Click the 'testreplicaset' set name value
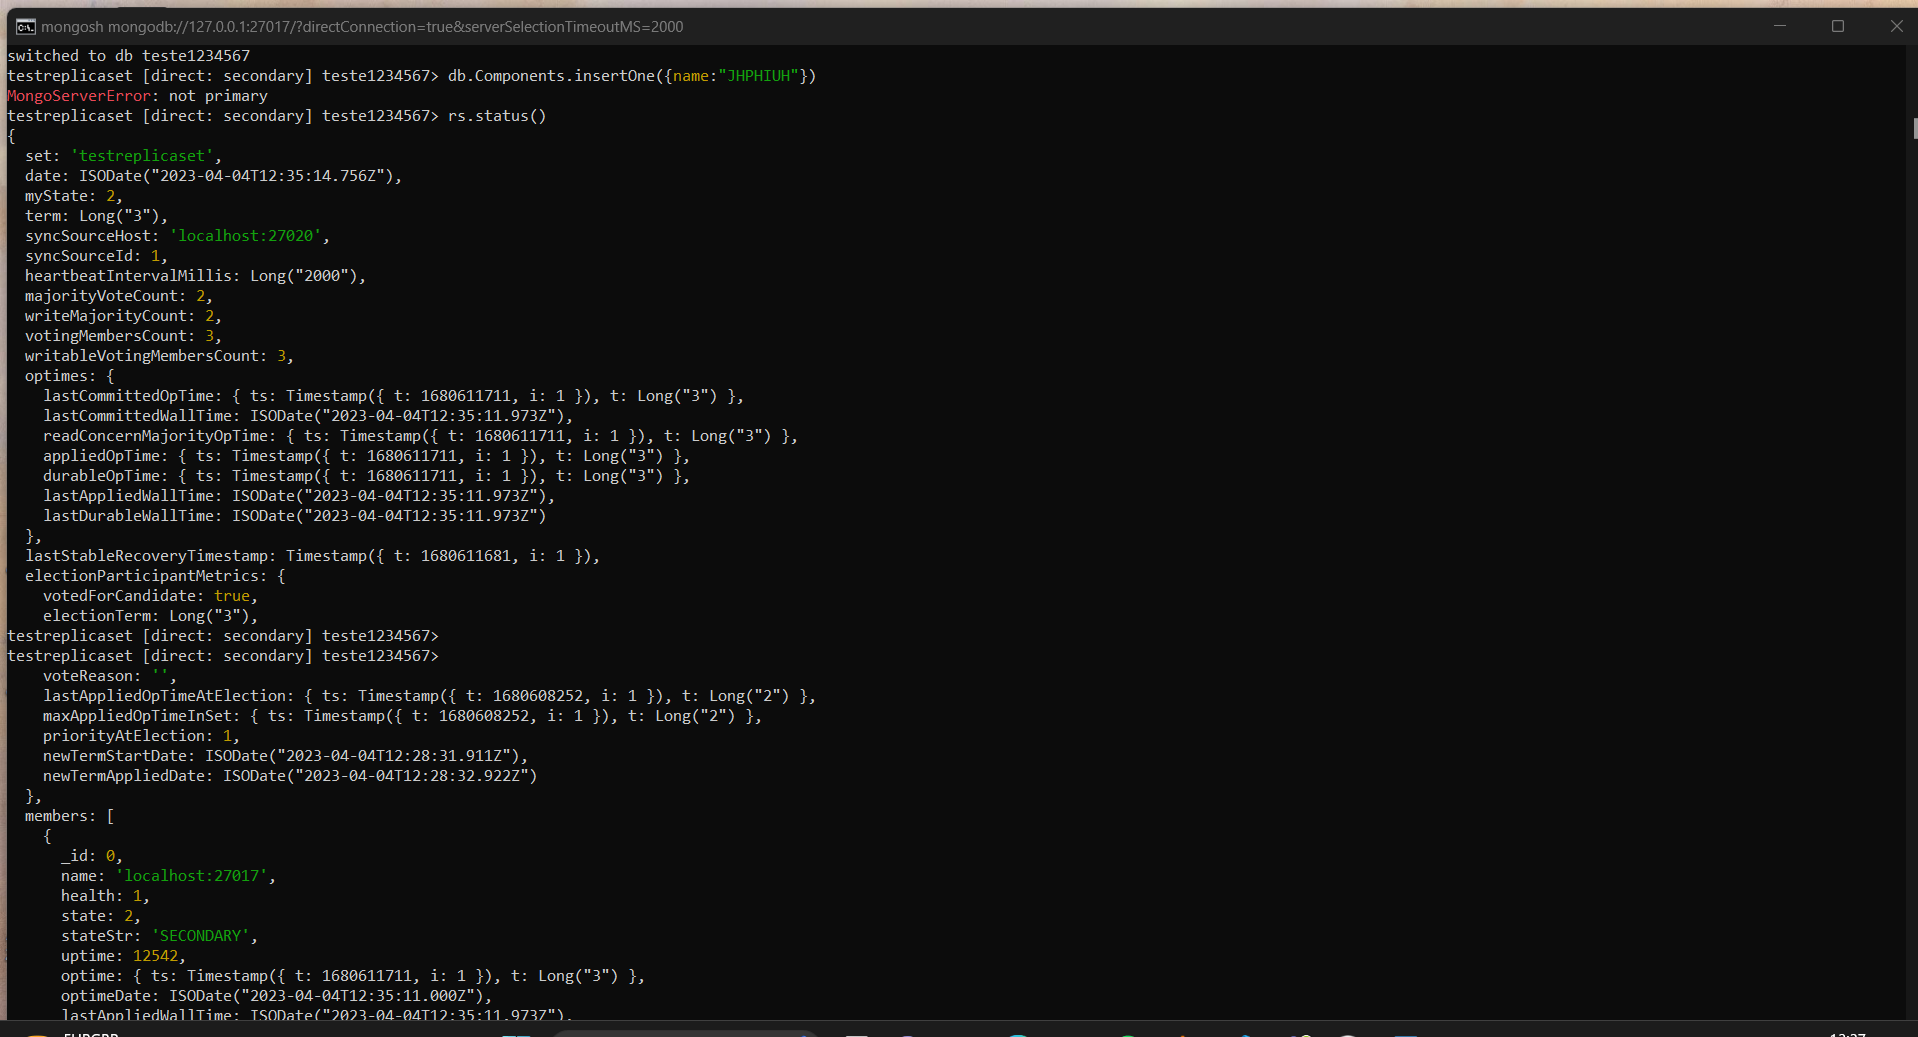The width and height of the screenshot is (1918, 1037). point(142,156)
